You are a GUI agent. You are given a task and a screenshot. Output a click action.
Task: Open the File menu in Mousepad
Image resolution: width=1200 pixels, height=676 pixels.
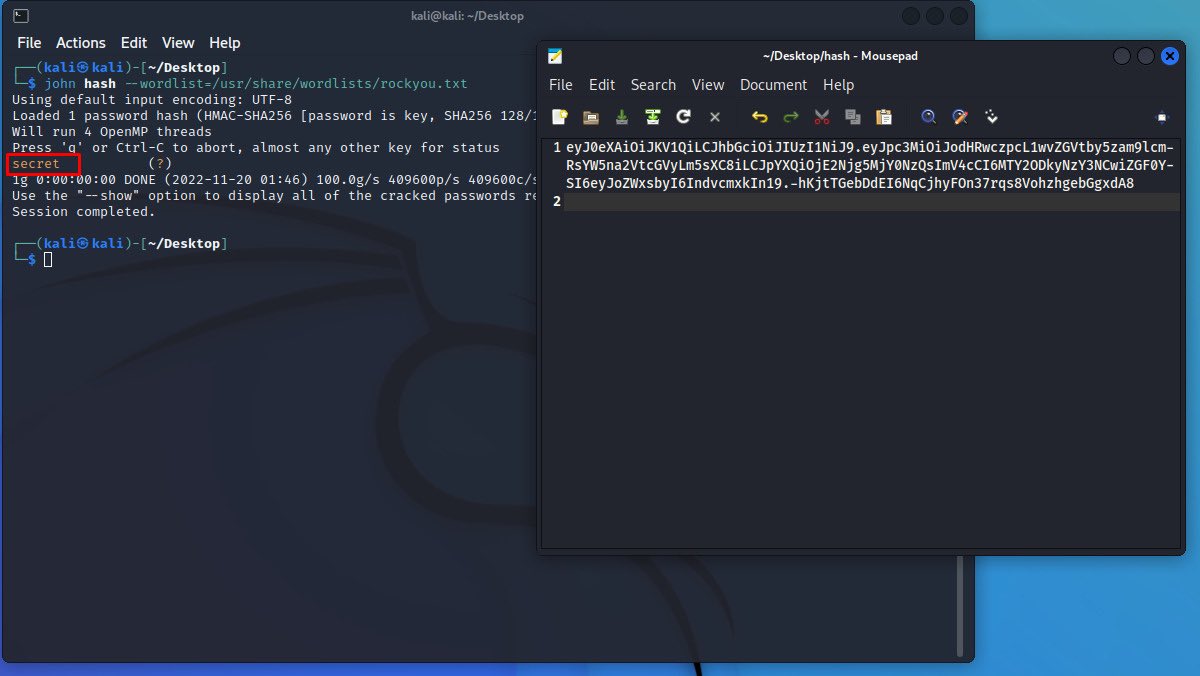click(x=561, y=85)
